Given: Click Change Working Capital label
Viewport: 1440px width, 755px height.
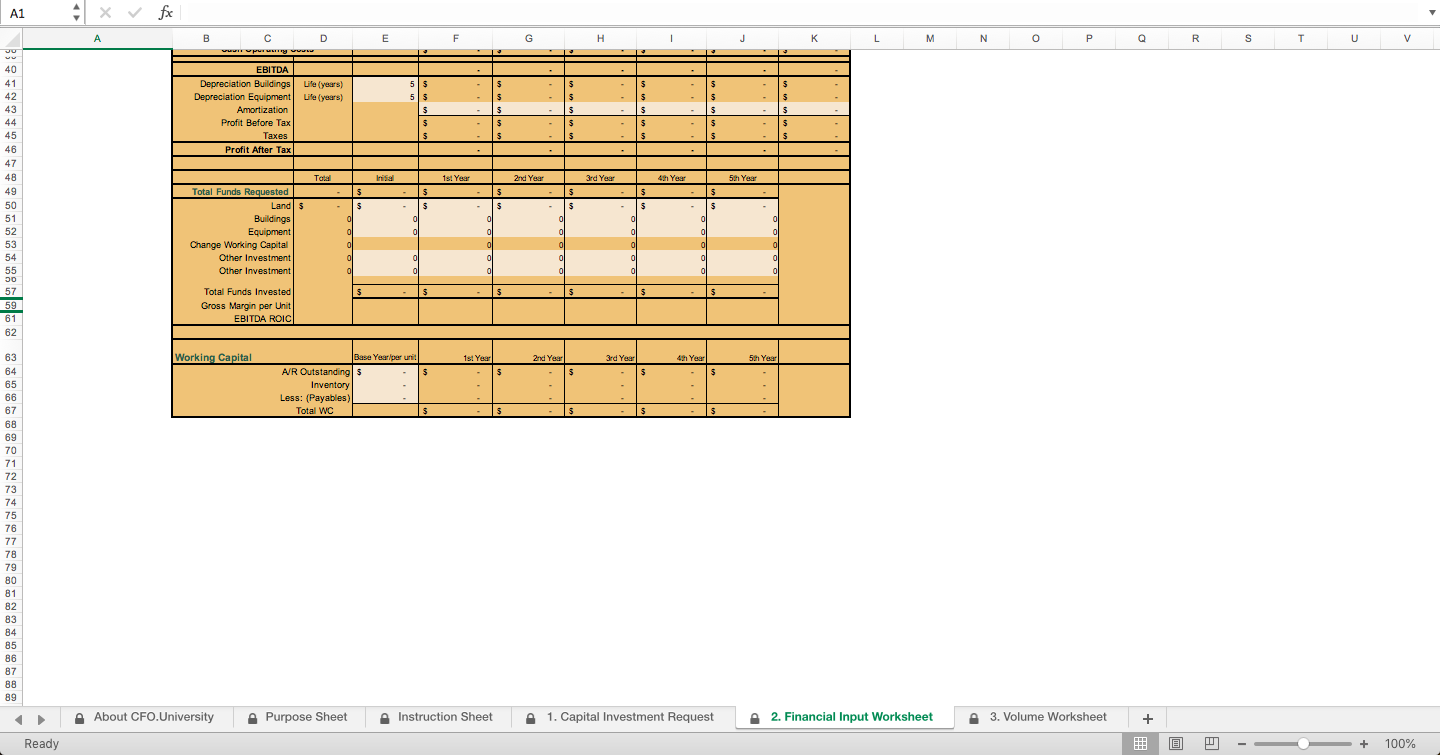Looking at the screenshot, I should tap(239, 245).
